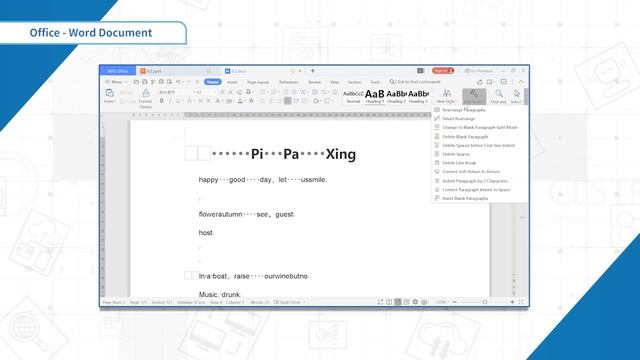This screenshot has height=360, width=640.
Task: Switch to the Page Layout ribbon tab
Action: click(258, 82)
